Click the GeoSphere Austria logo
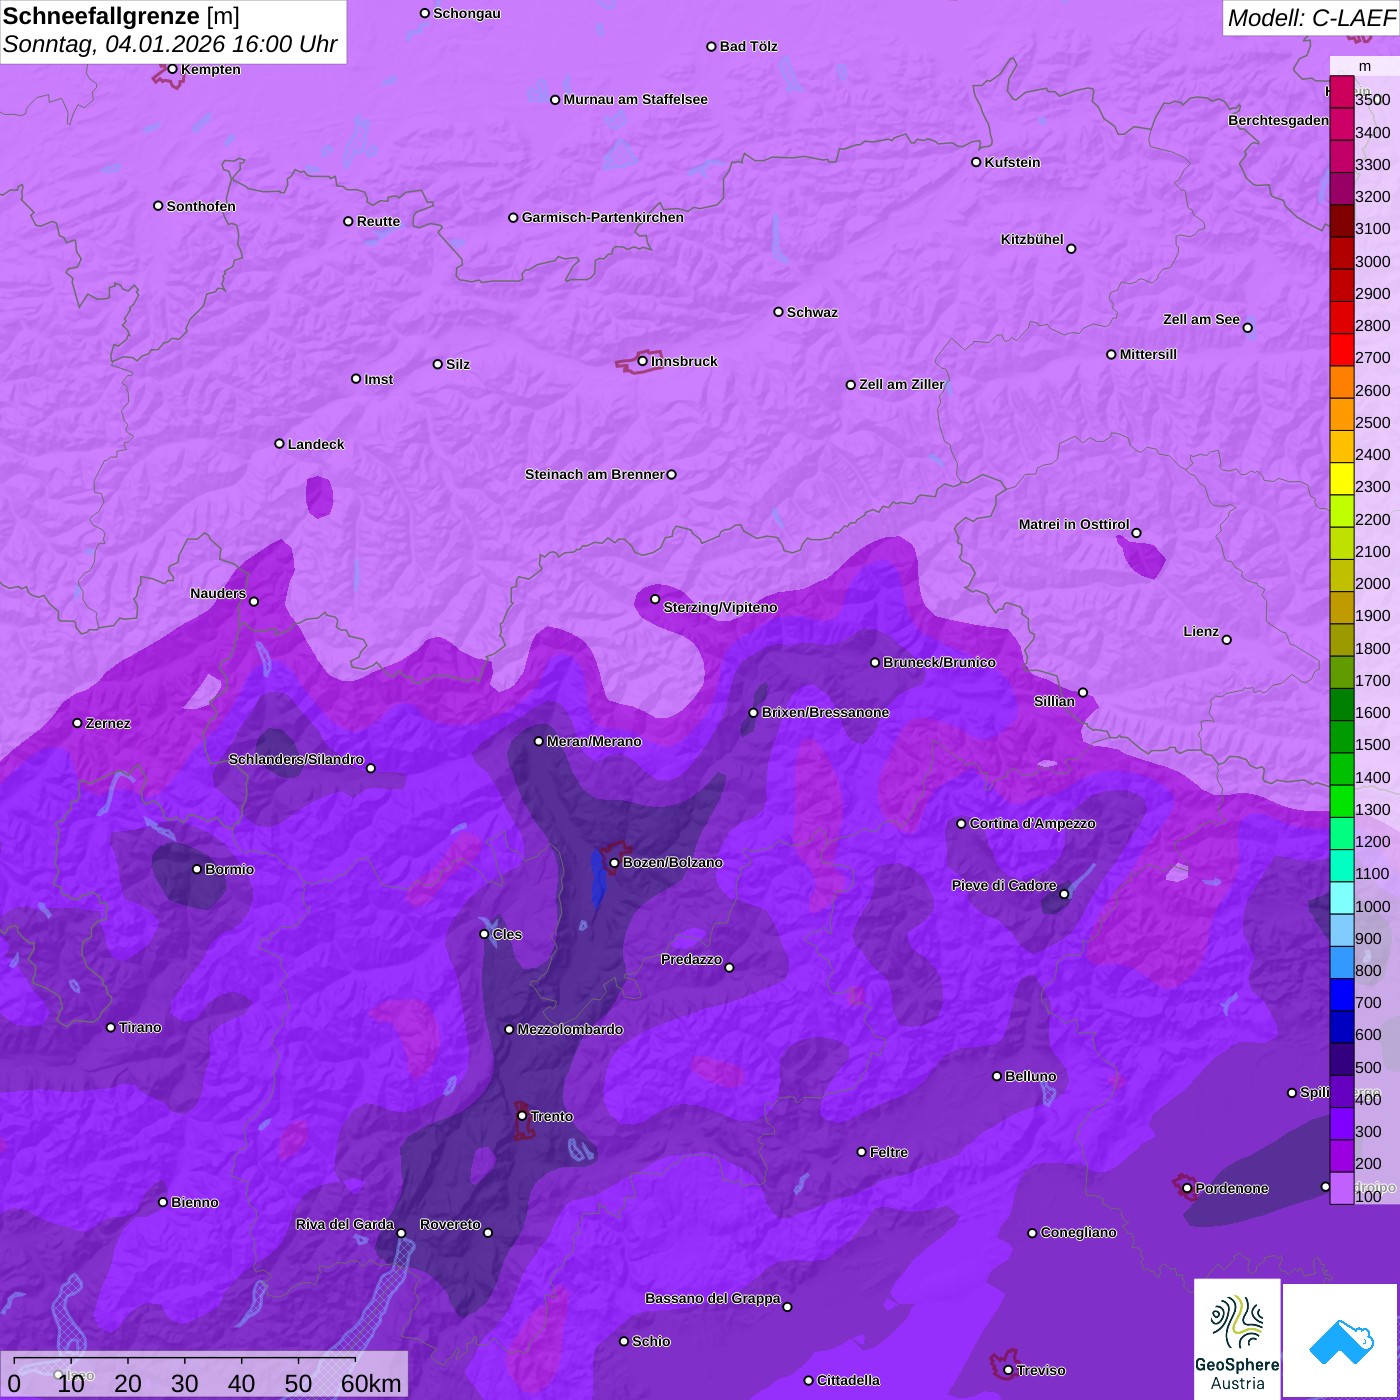Image resolution: width=1400 pixels, height=1400 pixels. (x=1237, y=1339)
